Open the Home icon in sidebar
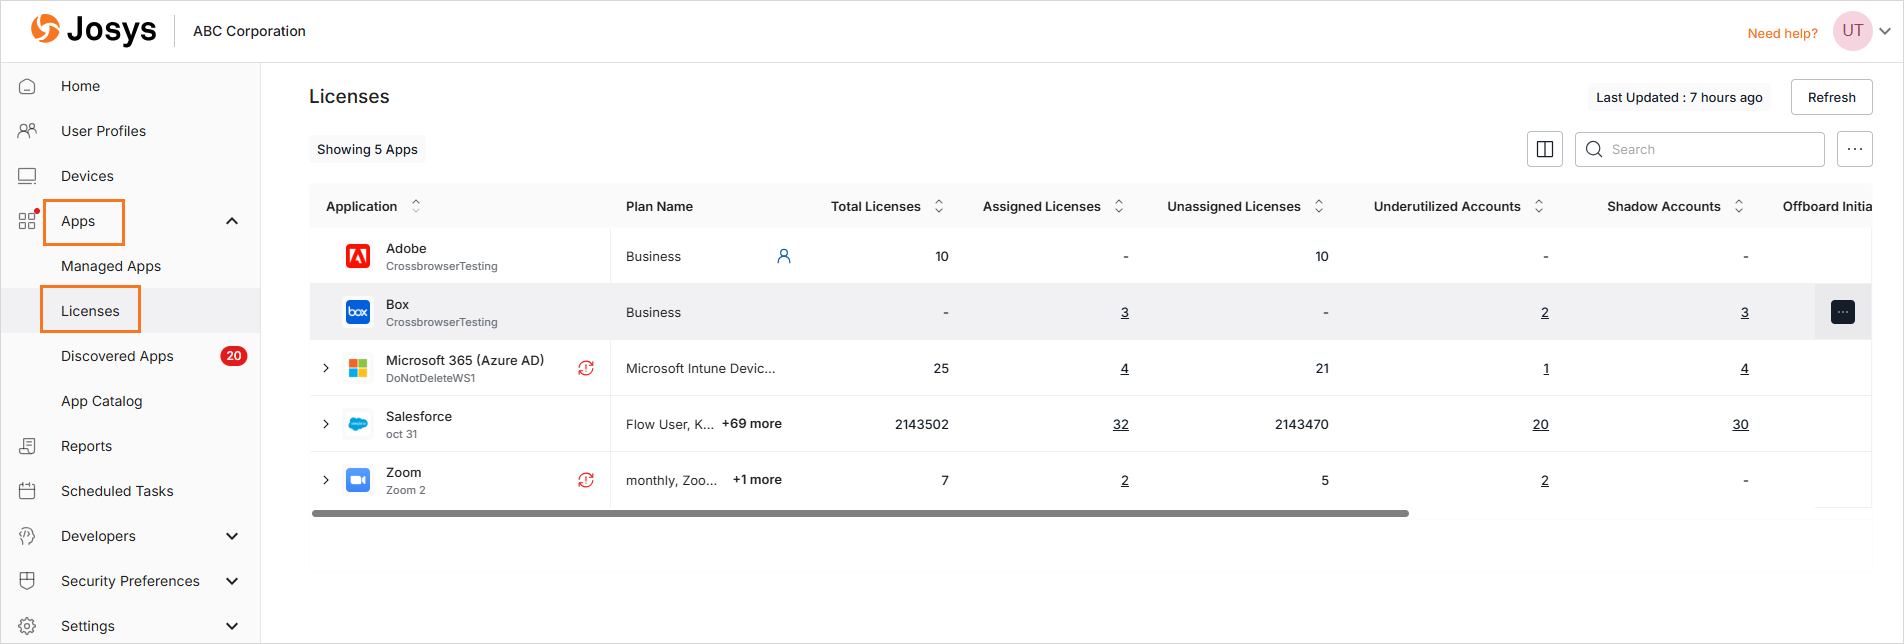 click(x=27, y=86)
